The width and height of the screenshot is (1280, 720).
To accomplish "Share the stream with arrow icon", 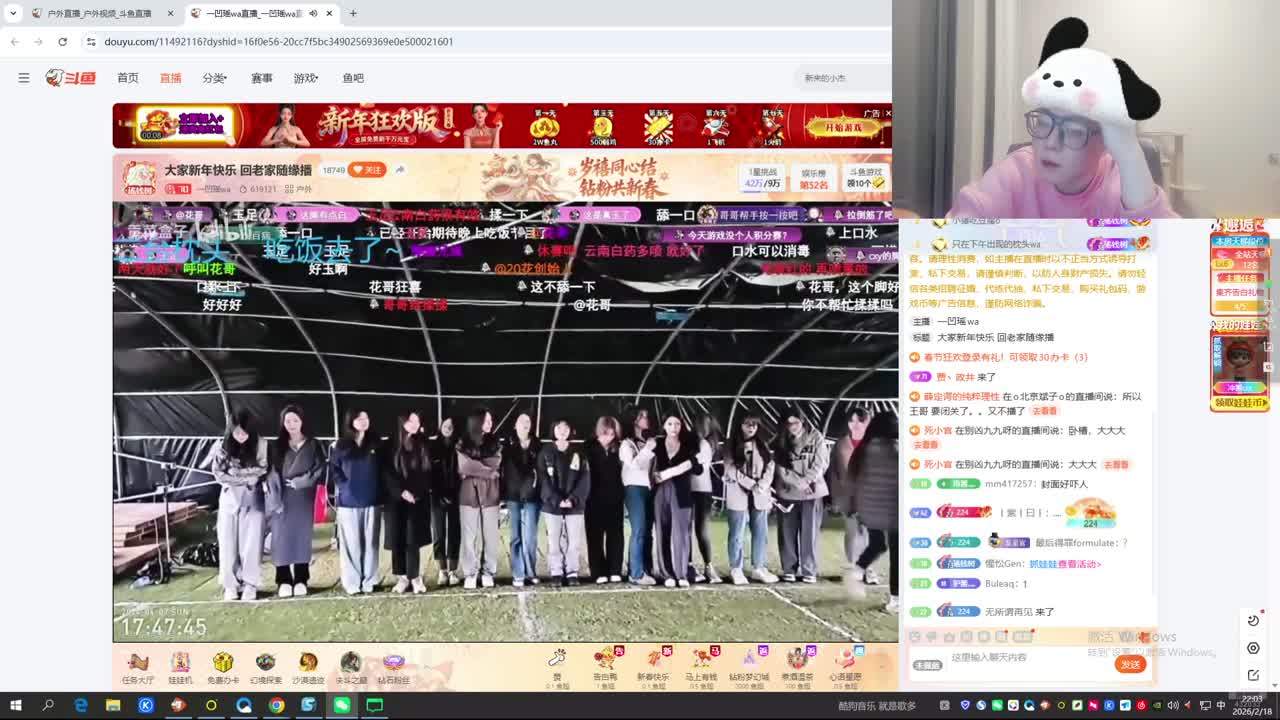I will pyautogui.click(x=400, y=170).
